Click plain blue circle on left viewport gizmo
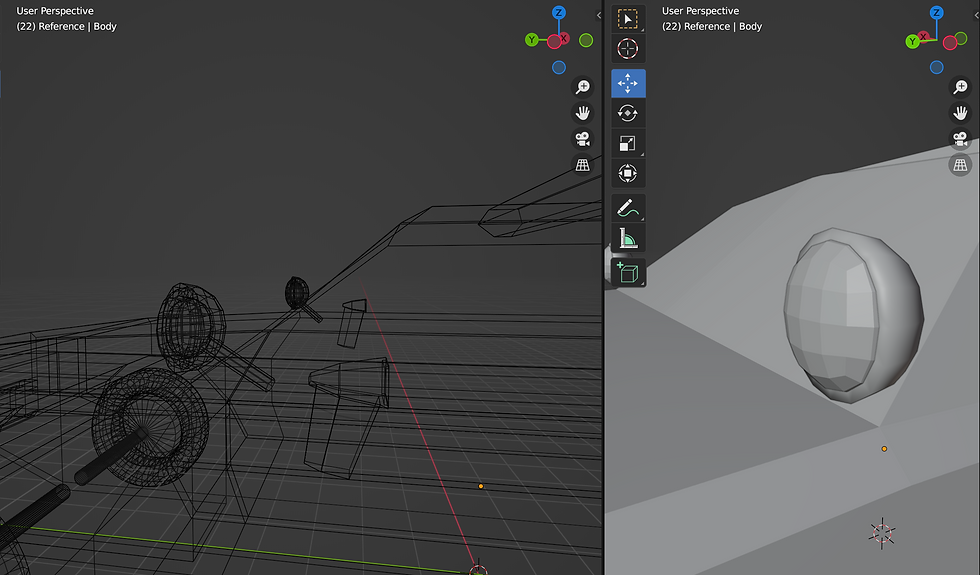 point(559,68)
